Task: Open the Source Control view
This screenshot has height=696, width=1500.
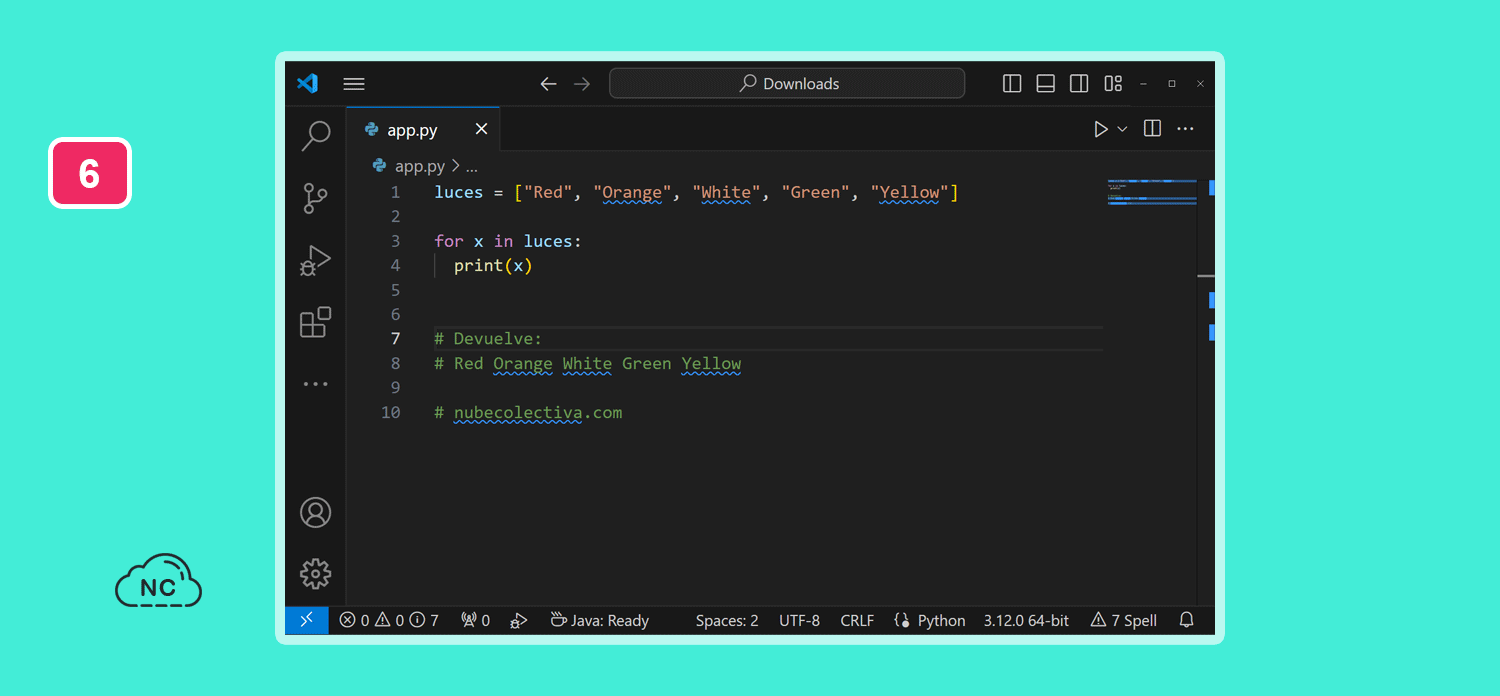Action: pos(316,198)
